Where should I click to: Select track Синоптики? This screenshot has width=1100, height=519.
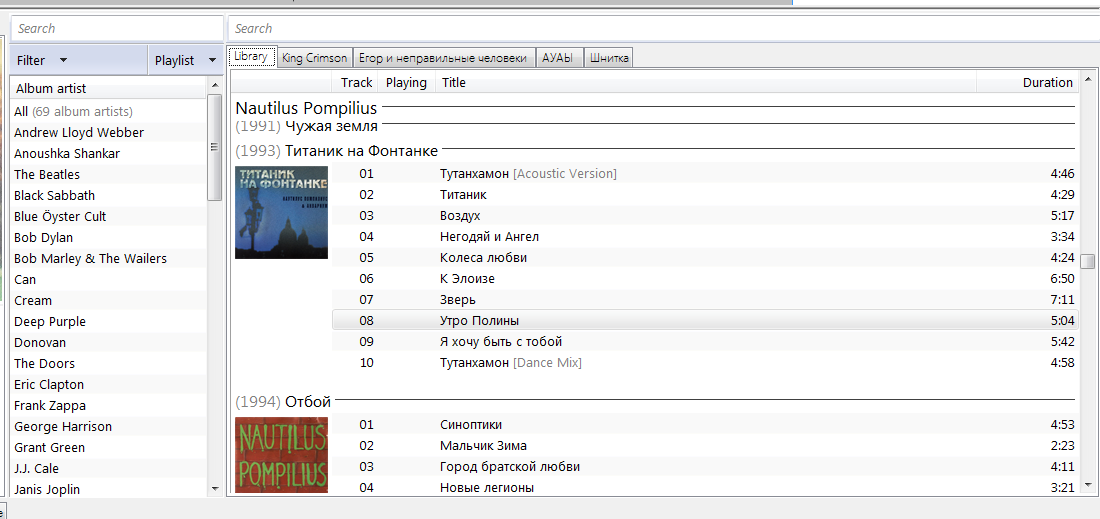(705, 424)
